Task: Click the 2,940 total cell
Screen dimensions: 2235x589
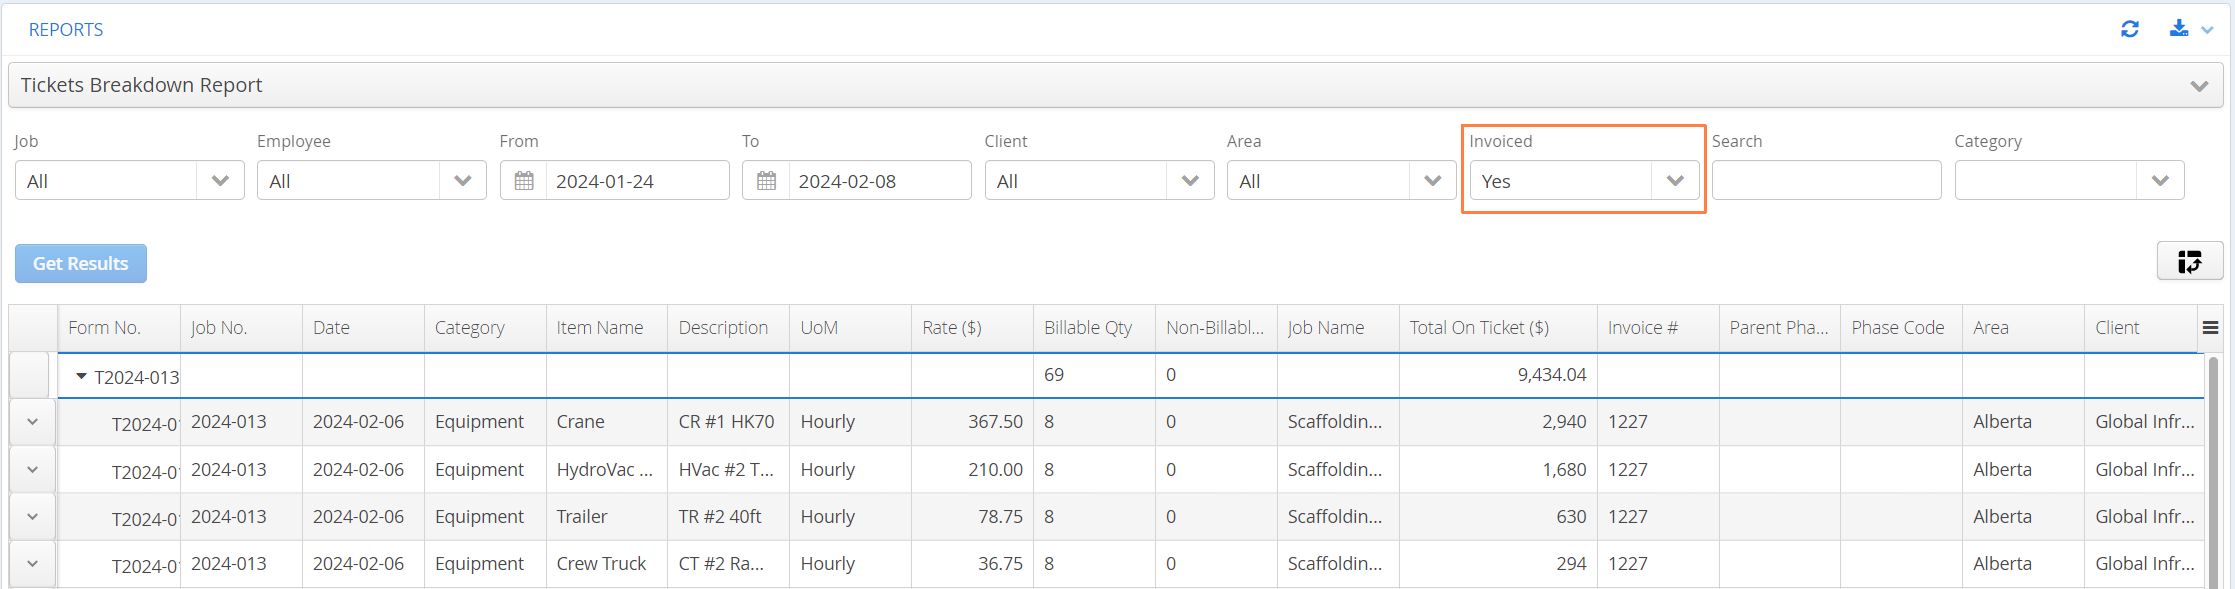Action: (1498, 422)
